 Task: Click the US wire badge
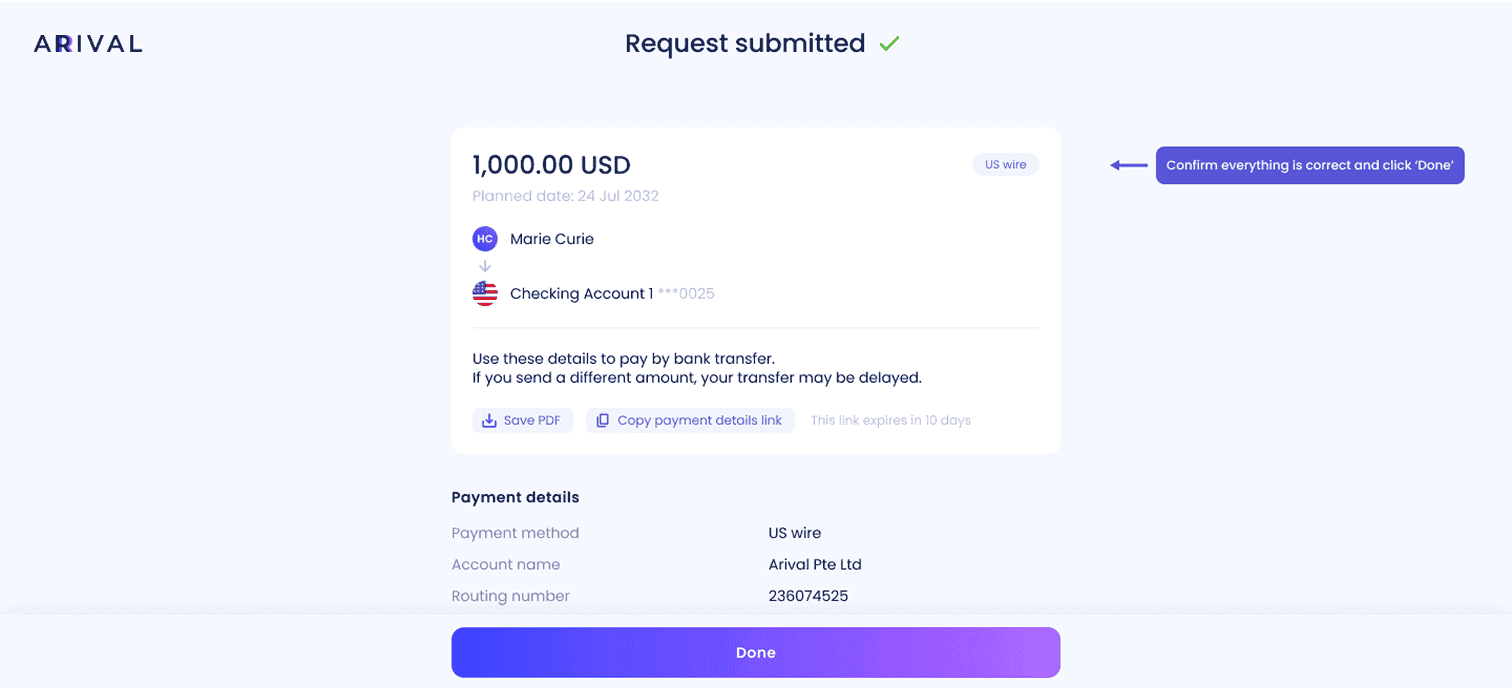tap(1005, 165)
